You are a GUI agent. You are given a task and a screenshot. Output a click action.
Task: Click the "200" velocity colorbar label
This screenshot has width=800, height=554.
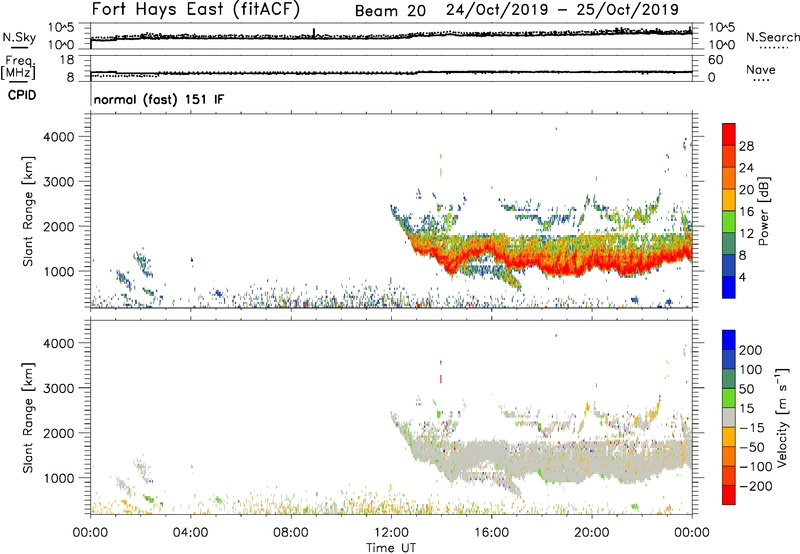pos(751,350)
